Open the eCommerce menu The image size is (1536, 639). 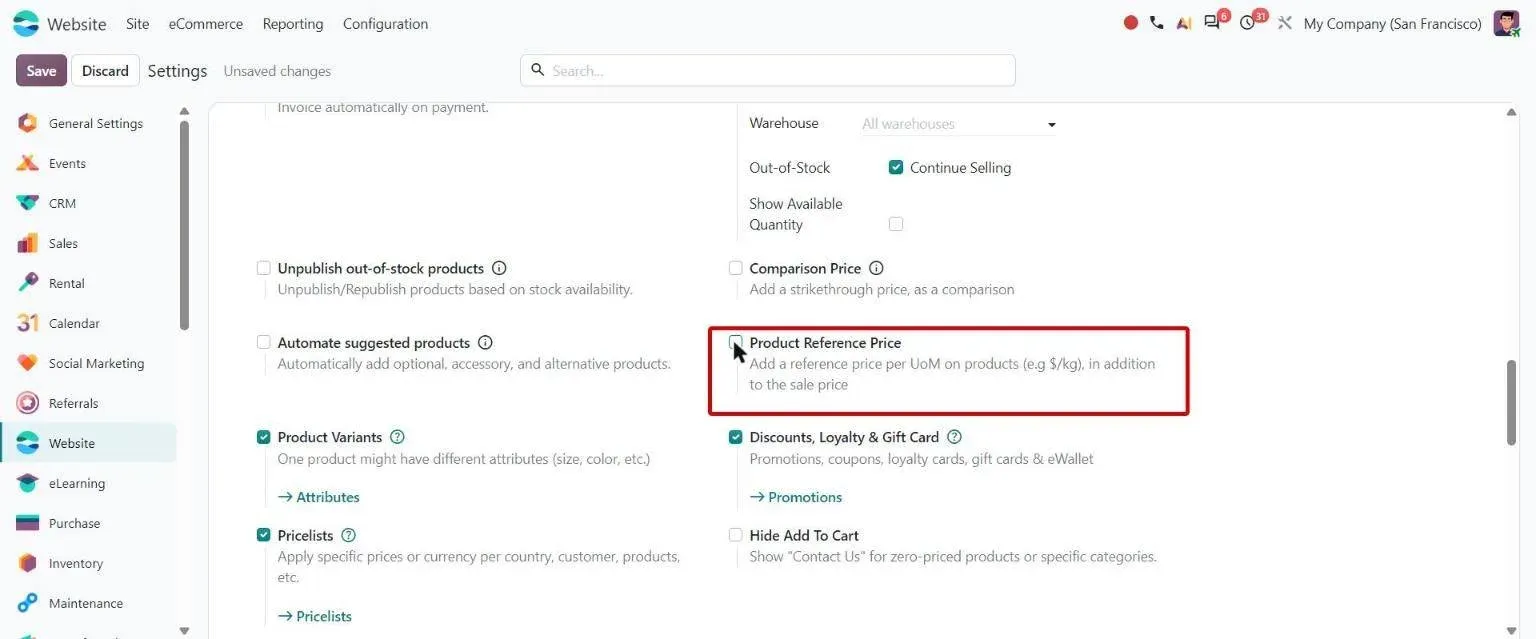tap(206, 23)
